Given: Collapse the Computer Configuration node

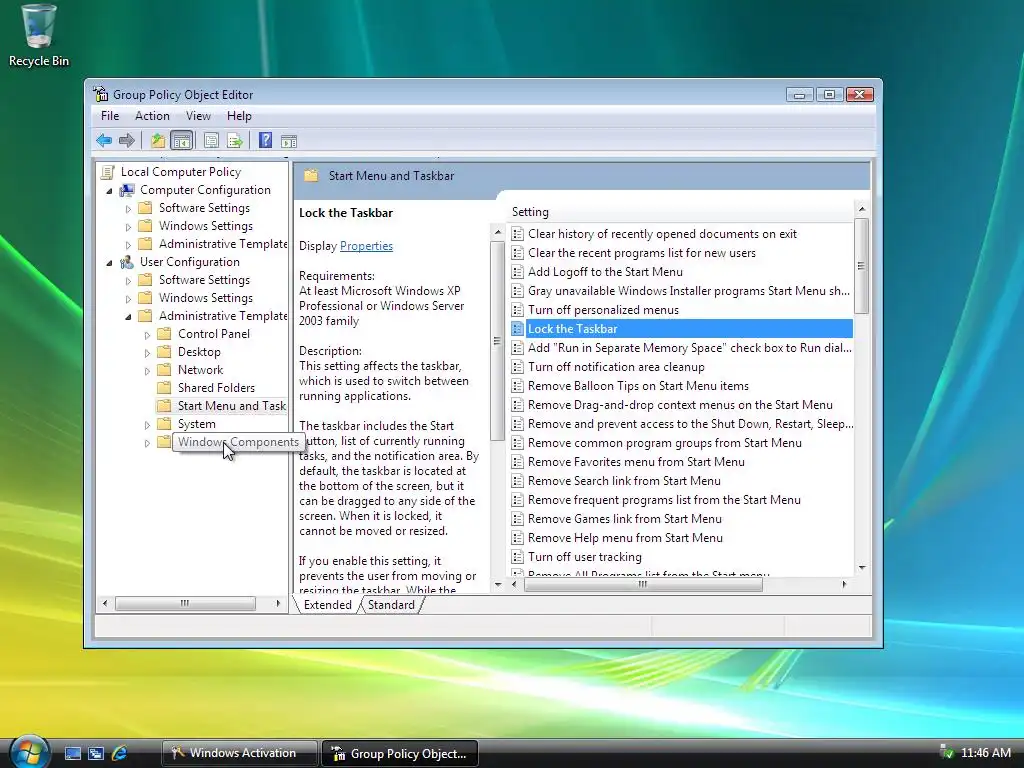Looking at the screenshot, I should point(109,191).
